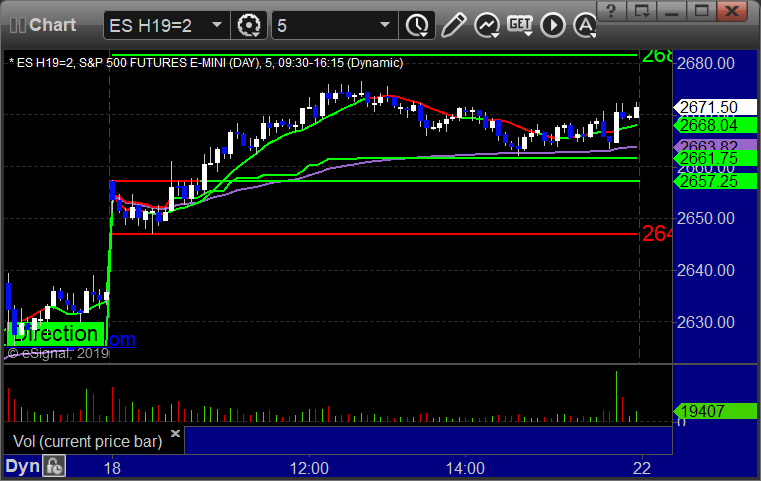This screenshot has width=761, height=481.
Task: Open the symbol settings gear menu
Action: [x=249, y=25]
